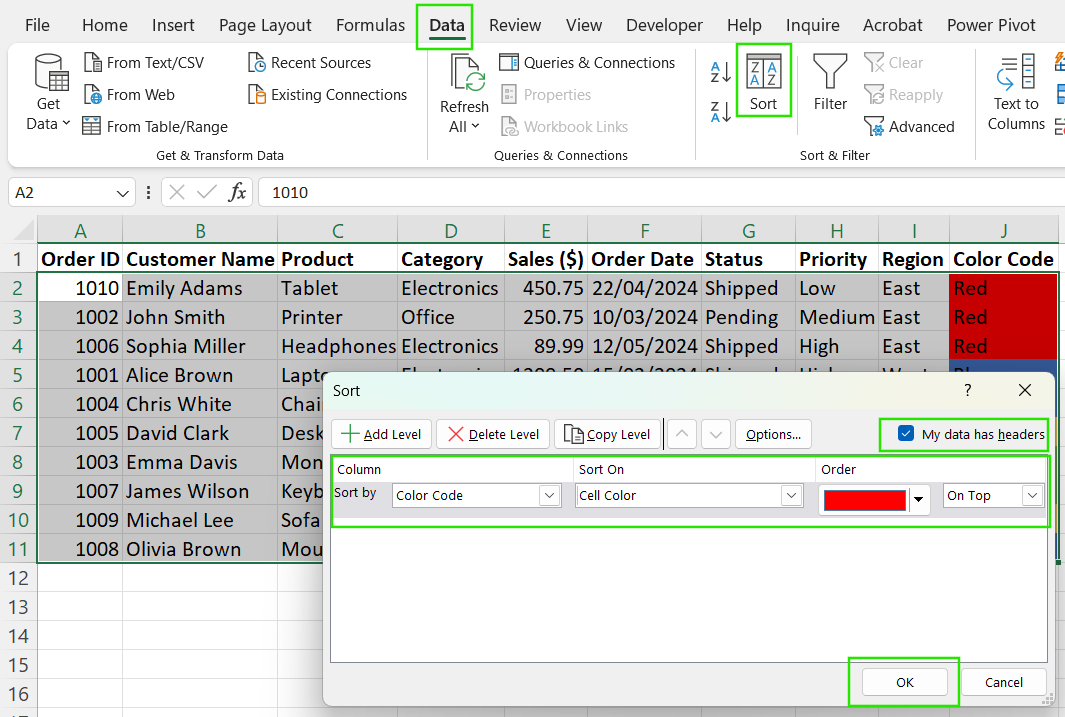Image resolution: width=1065 pixels, height=717 pixels.
Task: Import data From Text/CSV
Action: tap(143, 62)
